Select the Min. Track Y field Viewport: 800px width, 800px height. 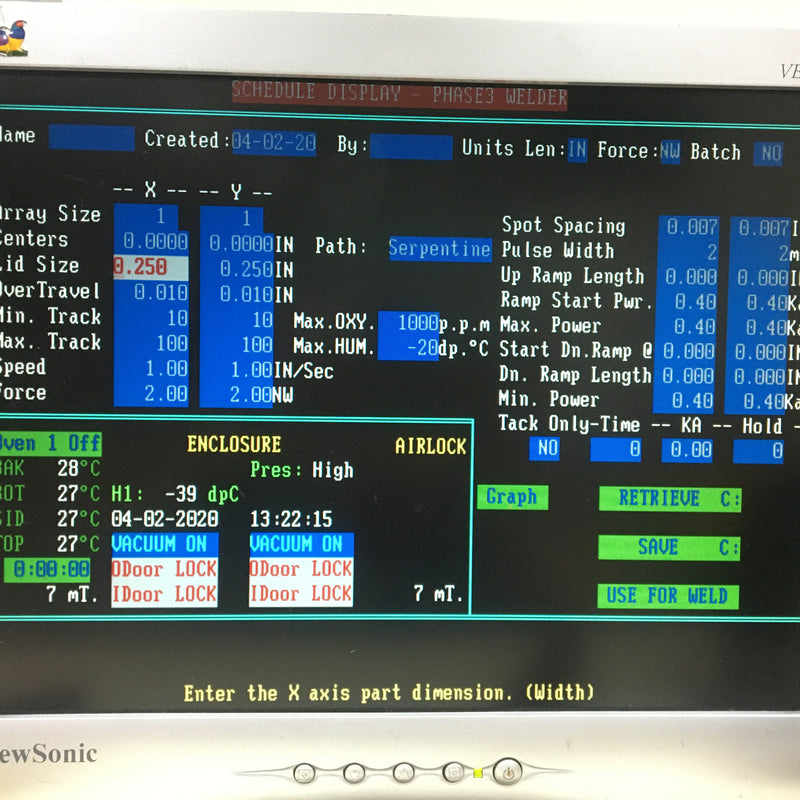coord(237,320)
